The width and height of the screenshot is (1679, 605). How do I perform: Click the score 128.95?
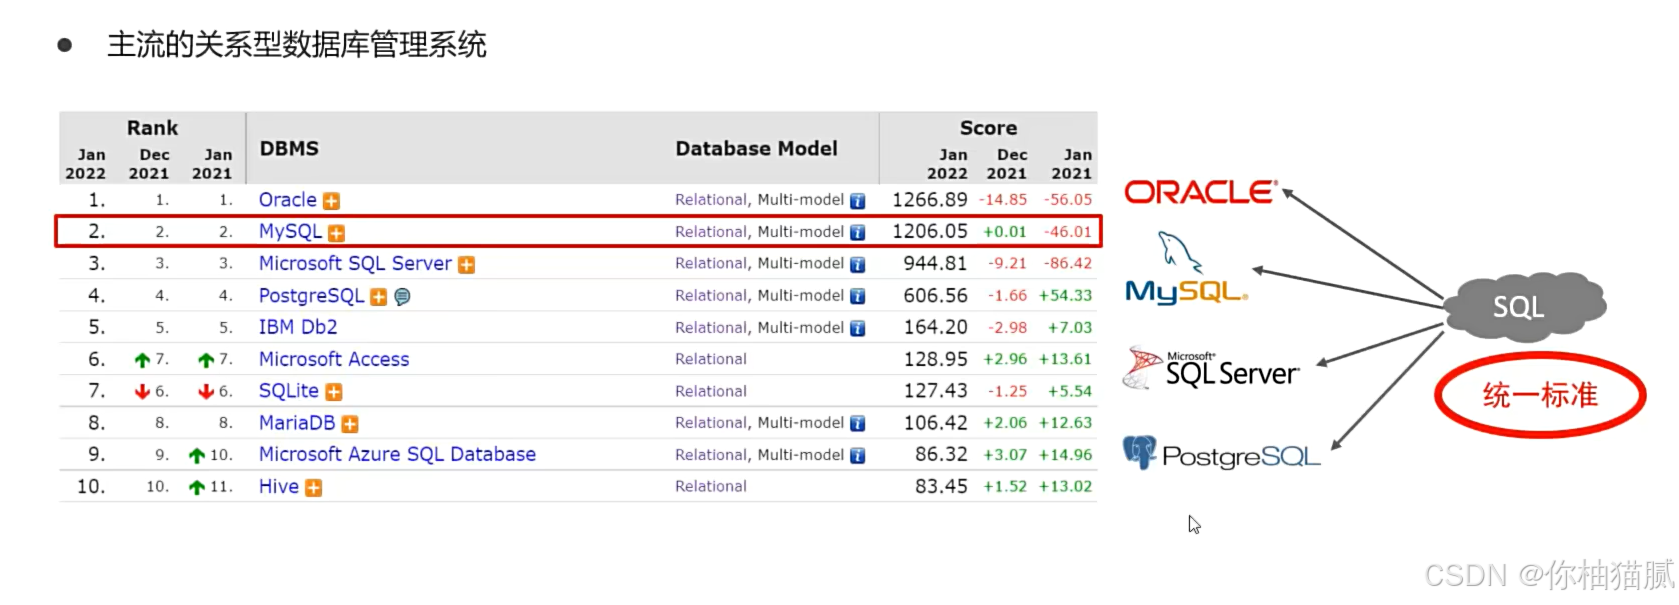tap(936, 359)
